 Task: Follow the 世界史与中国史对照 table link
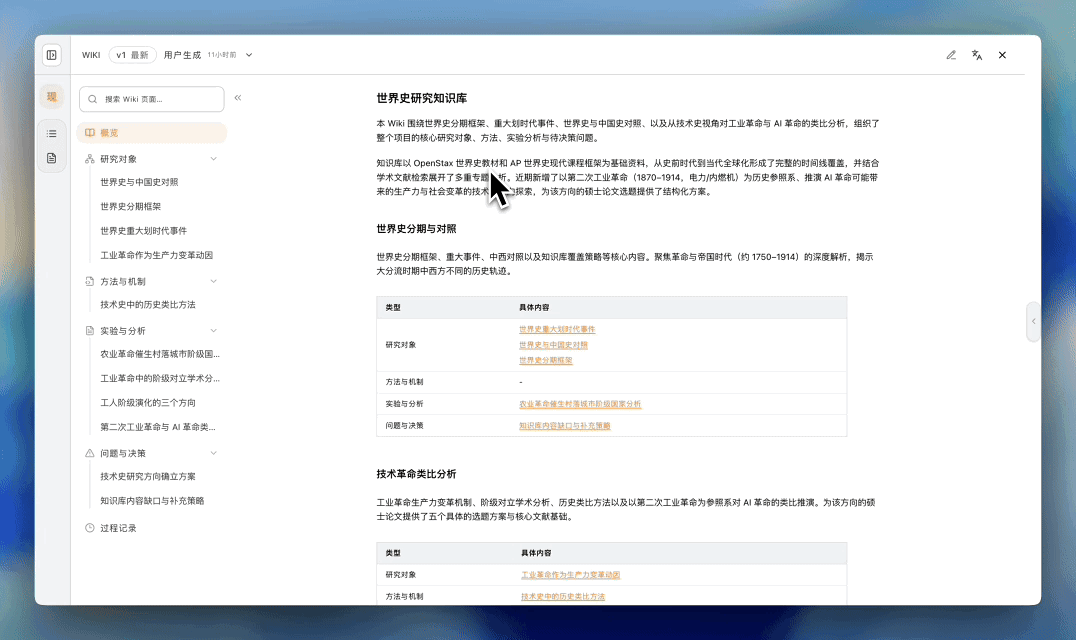(553, 345)
